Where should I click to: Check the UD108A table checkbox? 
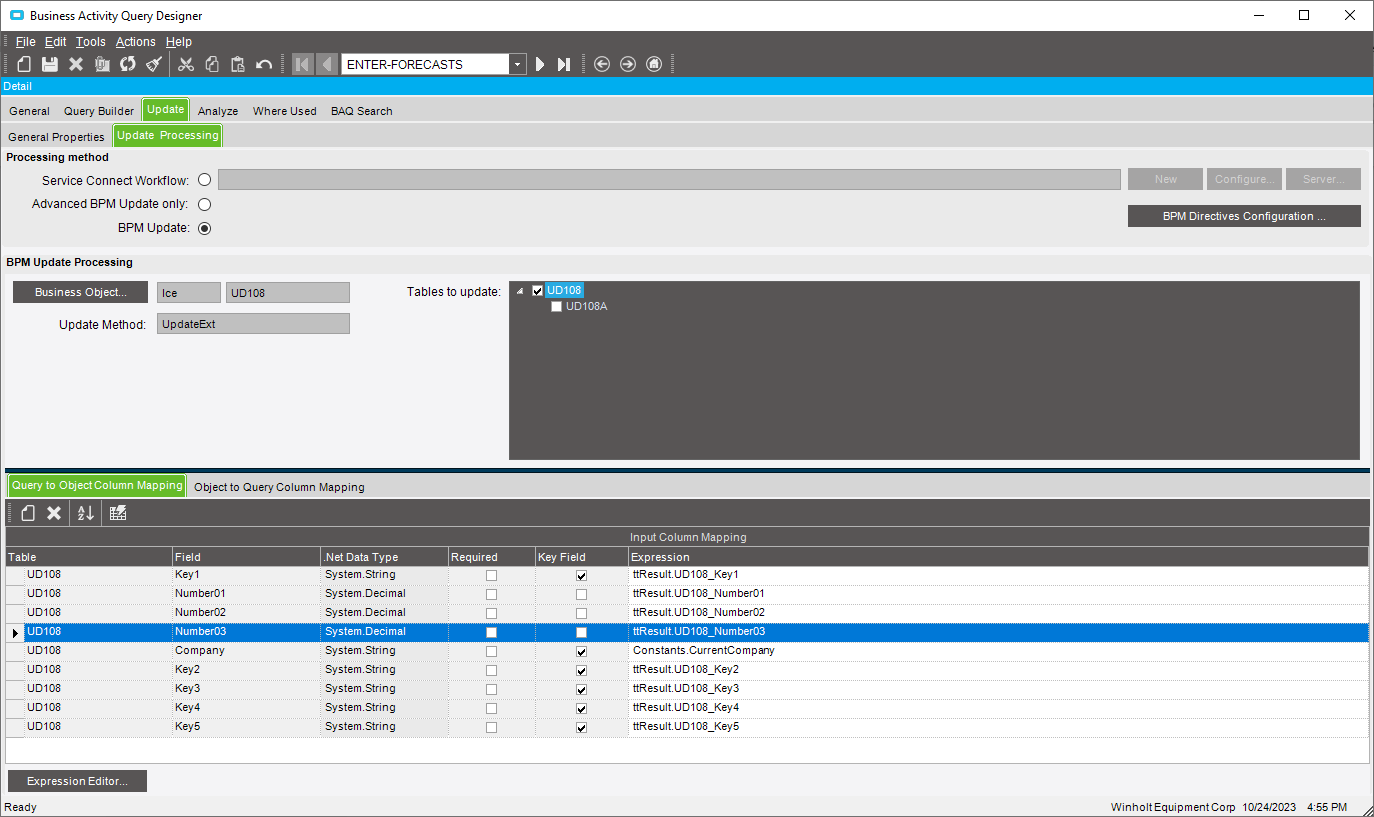[557, 306]
